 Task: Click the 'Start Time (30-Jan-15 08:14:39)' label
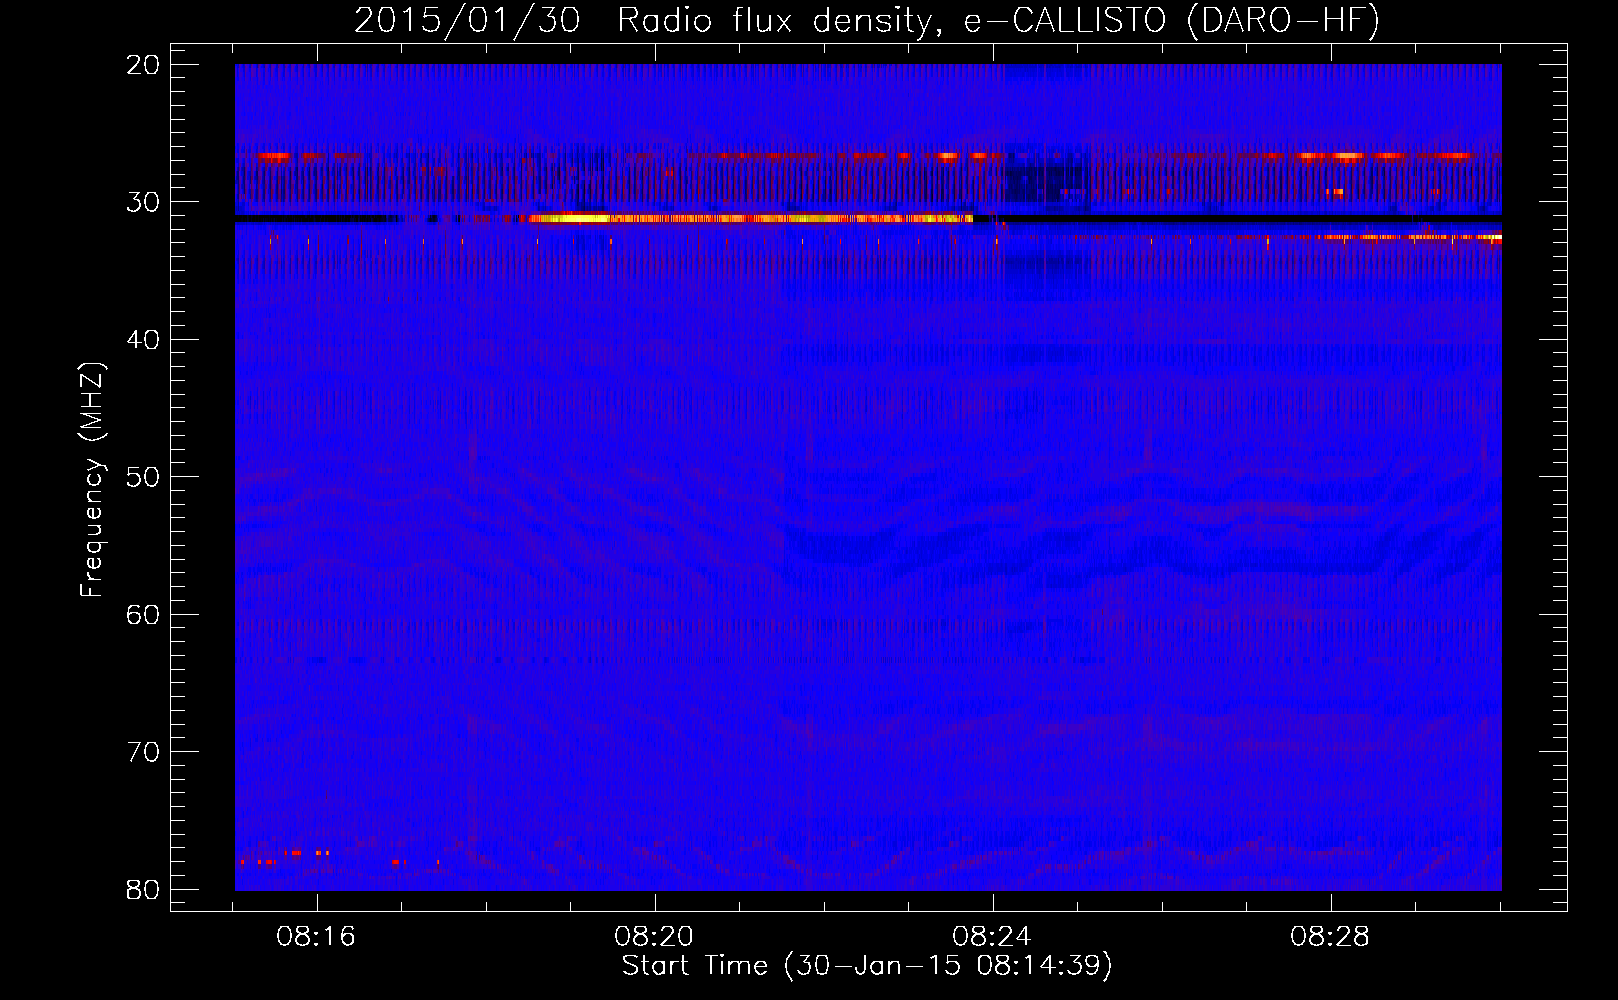click(867, 966)
